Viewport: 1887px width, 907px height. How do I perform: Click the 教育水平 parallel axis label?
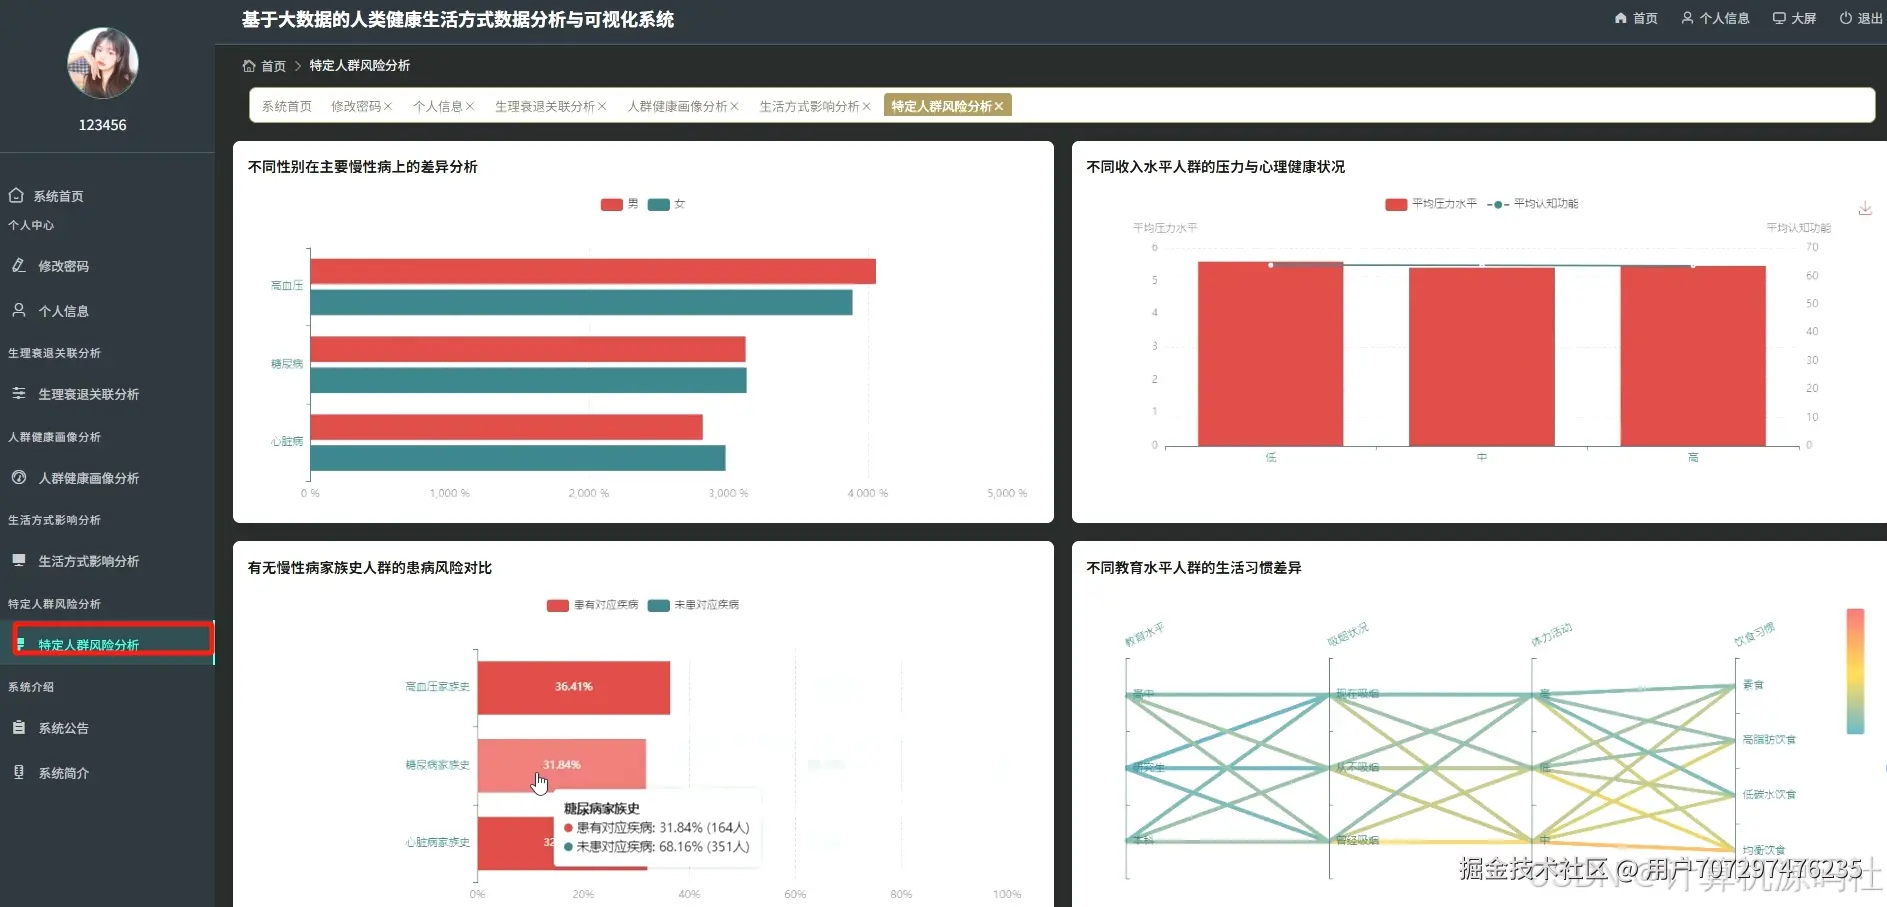pyautogui.click(x=1145, y=634)
